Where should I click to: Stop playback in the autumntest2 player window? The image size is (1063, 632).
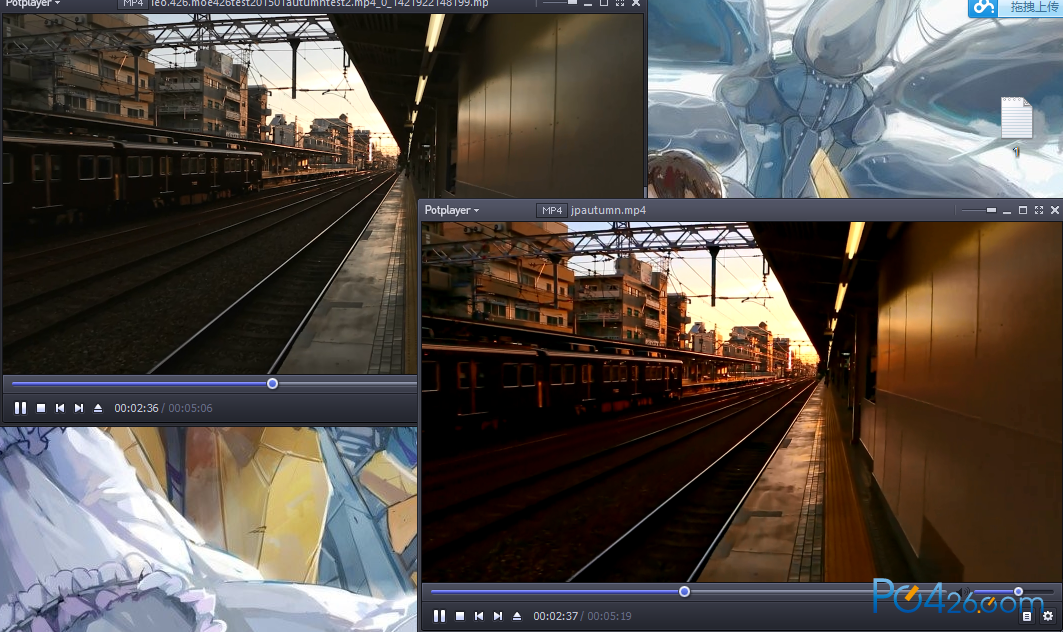pyautogui.click(x=41, y=408)
